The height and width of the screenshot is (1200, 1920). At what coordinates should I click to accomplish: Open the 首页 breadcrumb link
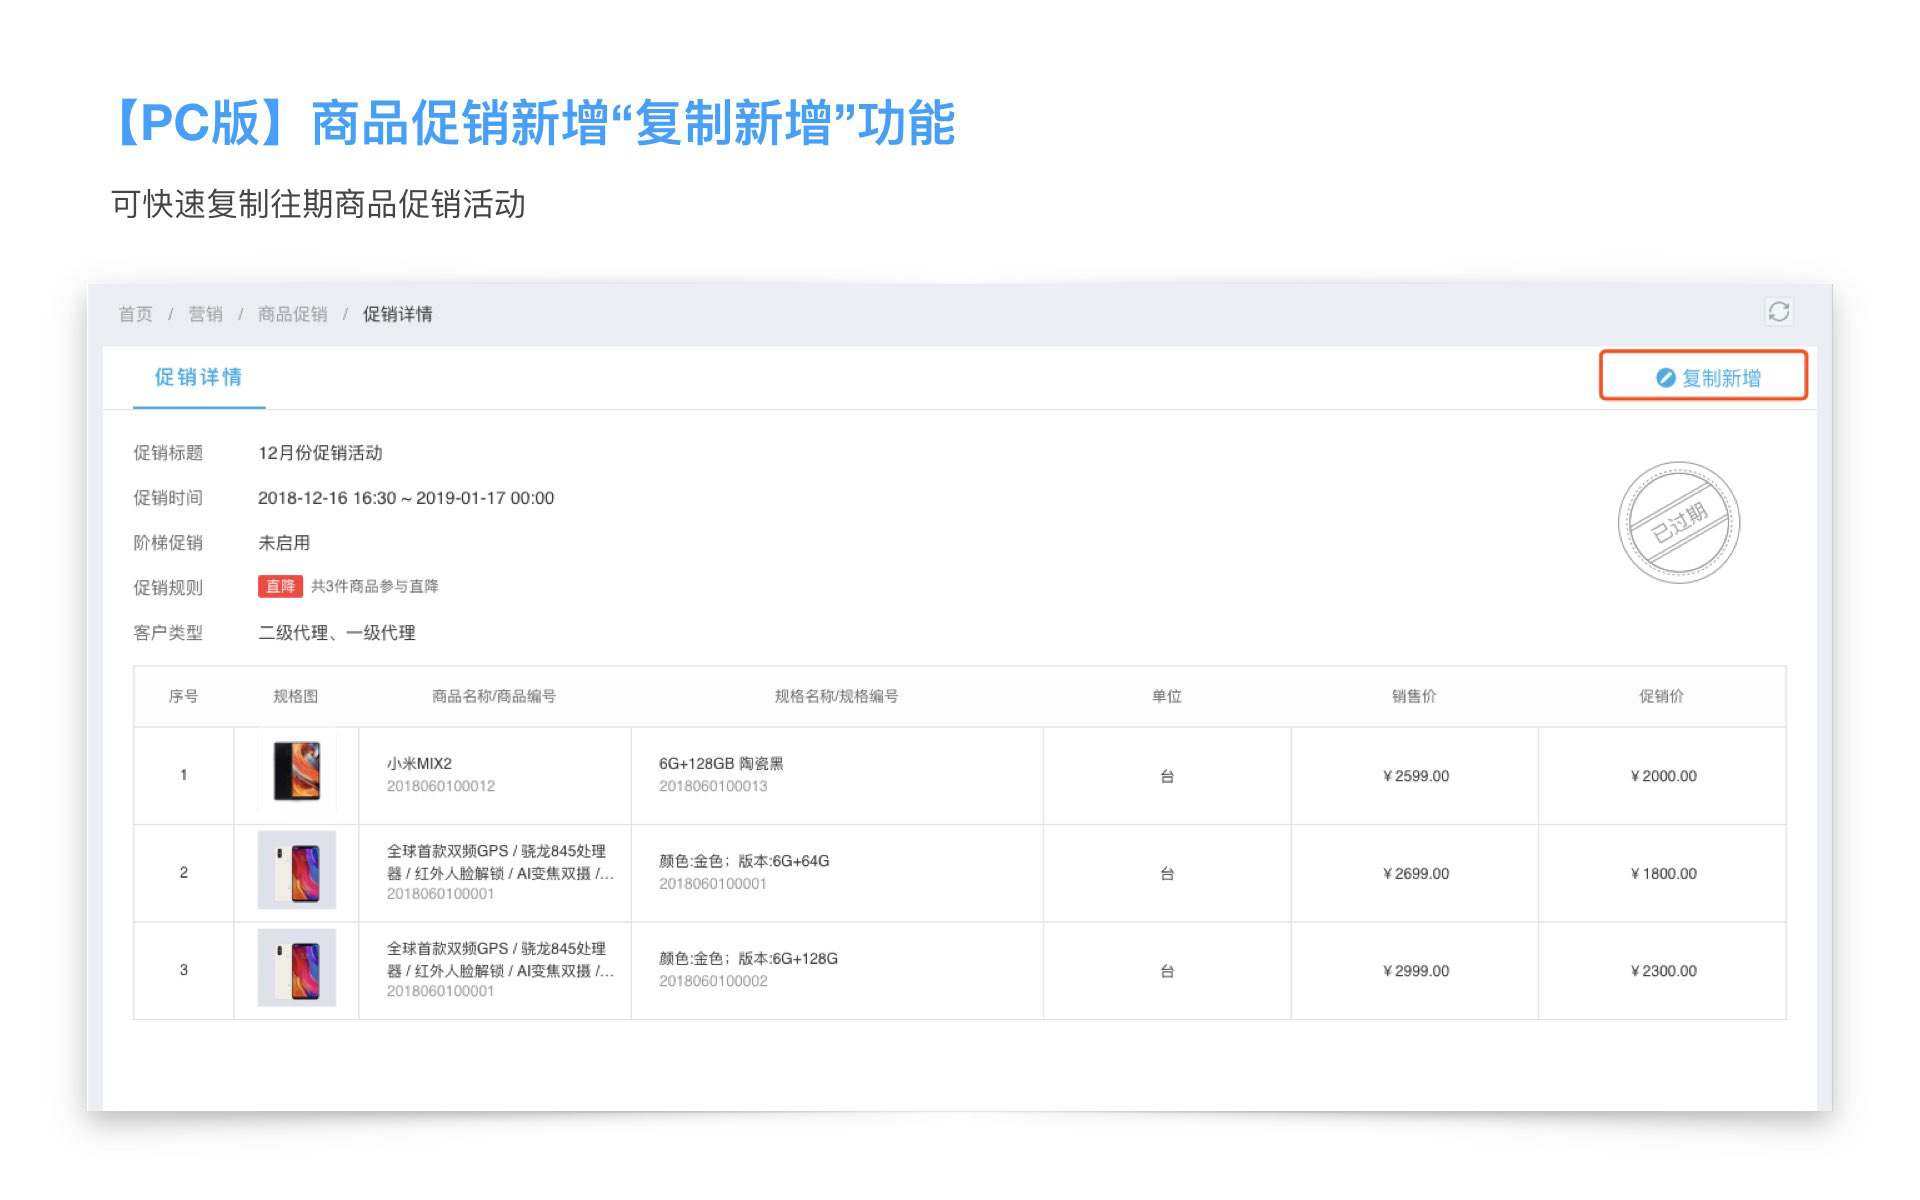pyautogui.click(x=136, y=314)
